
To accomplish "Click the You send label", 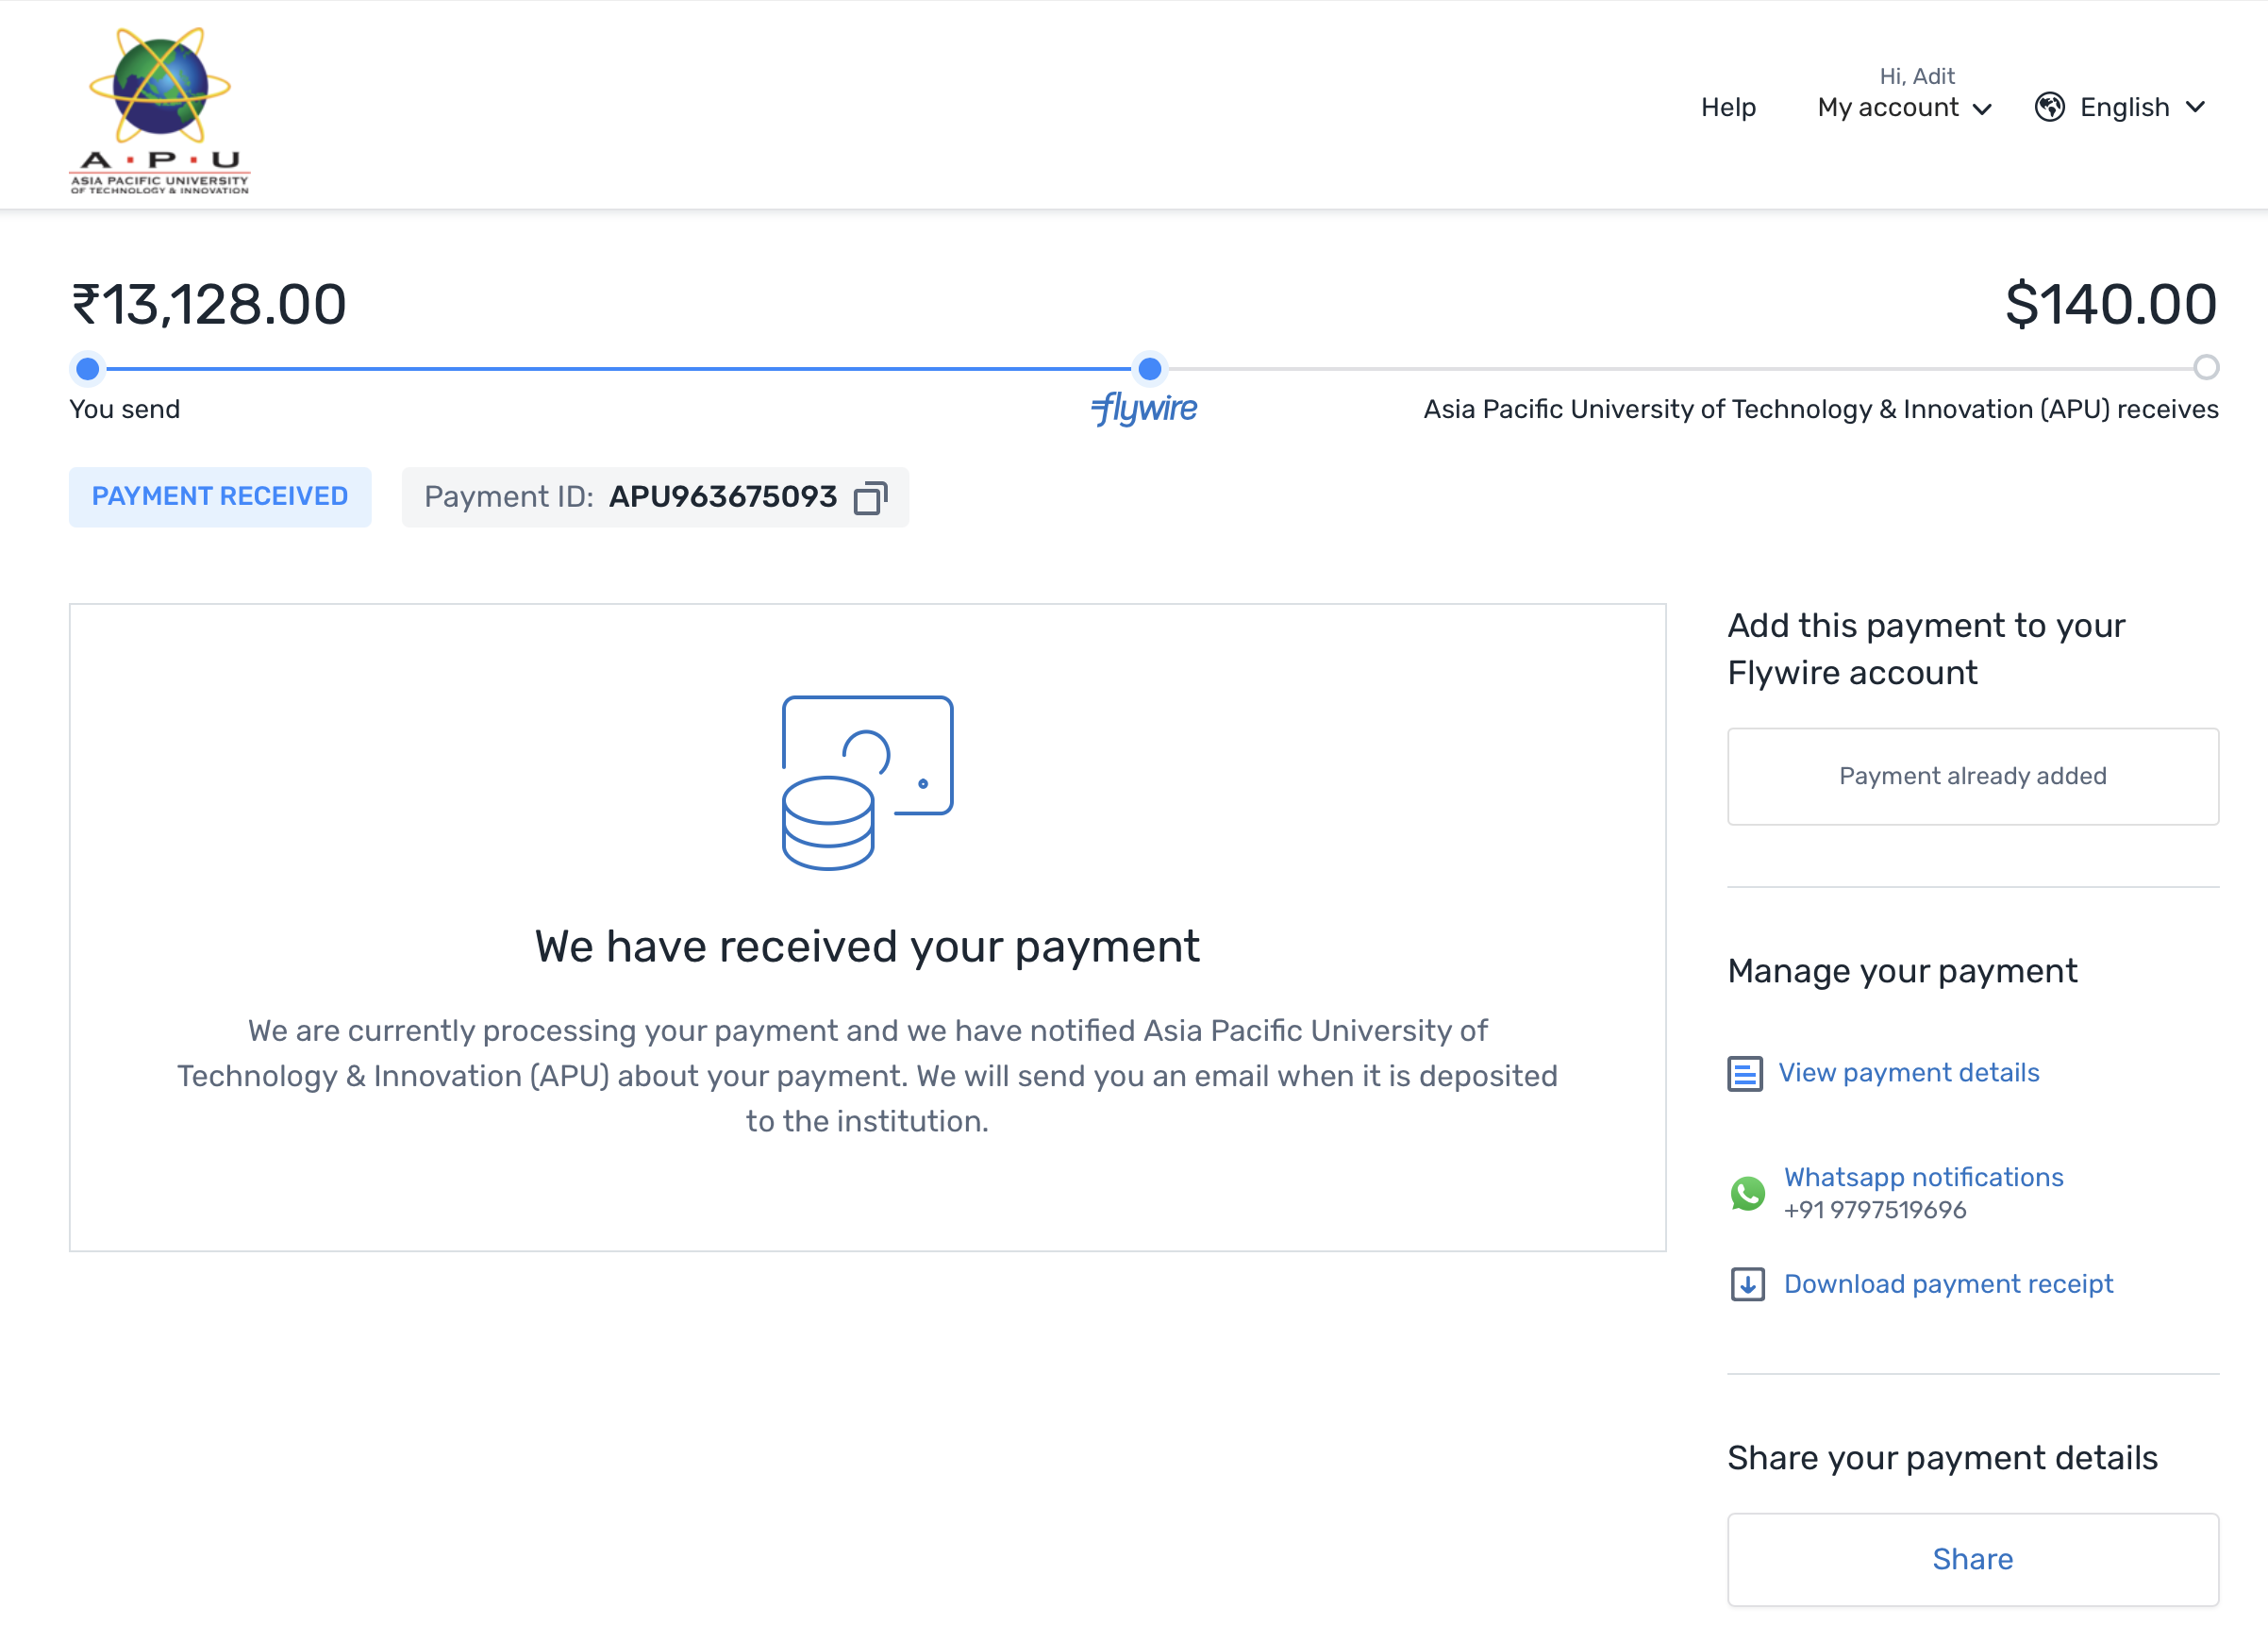I will (125, 409).
